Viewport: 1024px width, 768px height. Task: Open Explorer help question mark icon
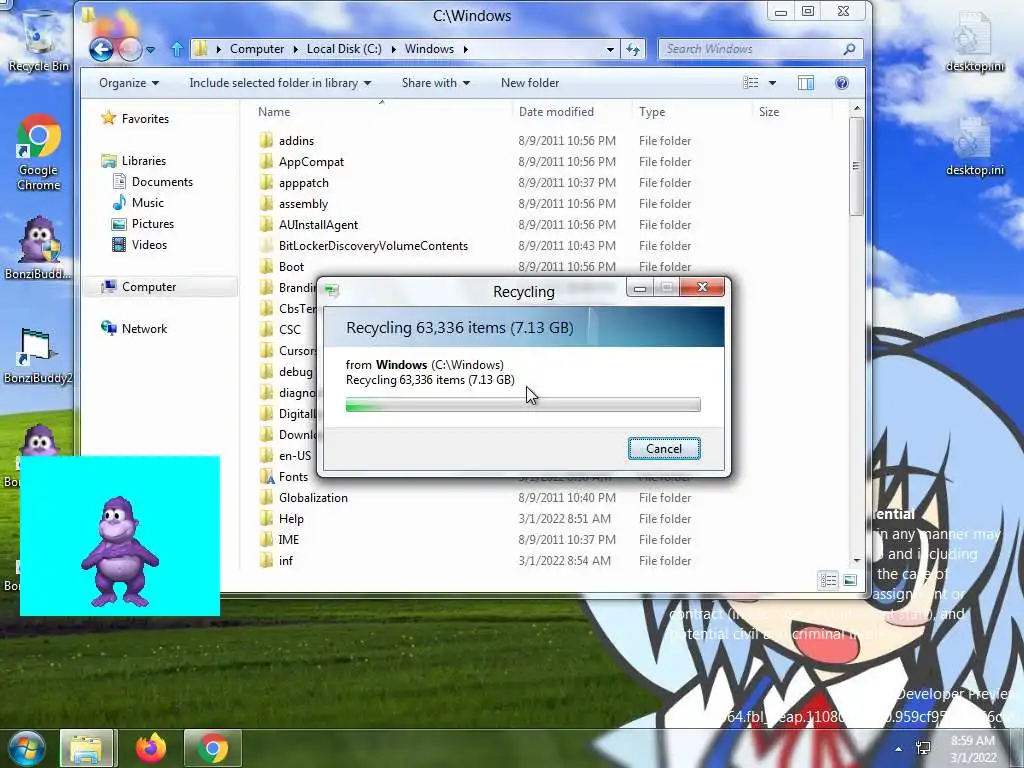(x=842, y=83)
